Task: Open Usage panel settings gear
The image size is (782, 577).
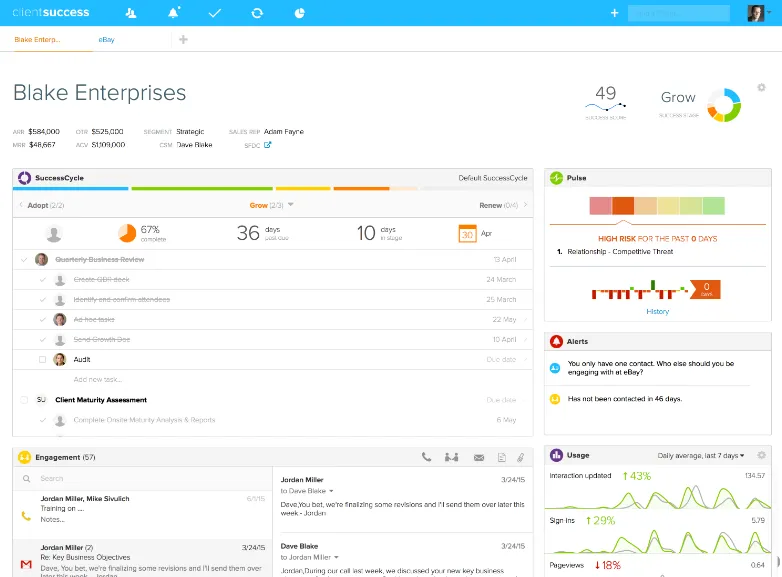Action: click(761, 455)
